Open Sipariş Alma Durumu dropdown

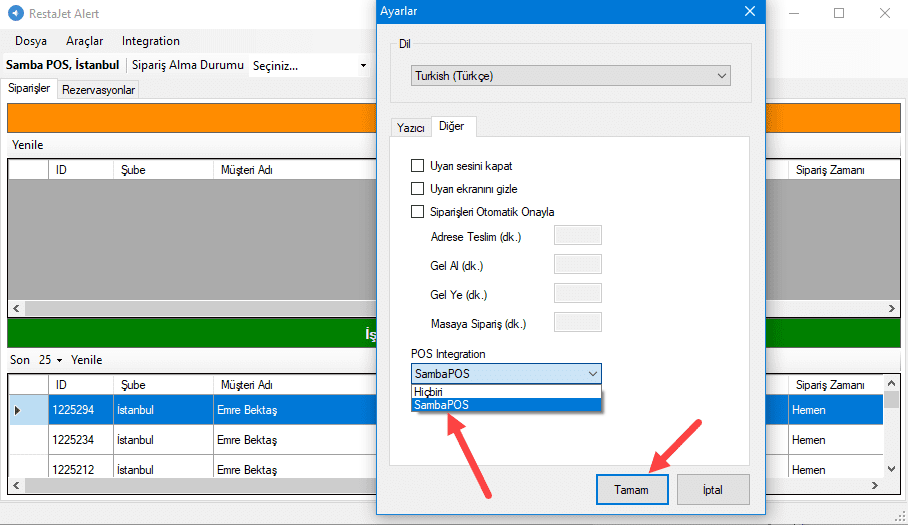[309, 66]
